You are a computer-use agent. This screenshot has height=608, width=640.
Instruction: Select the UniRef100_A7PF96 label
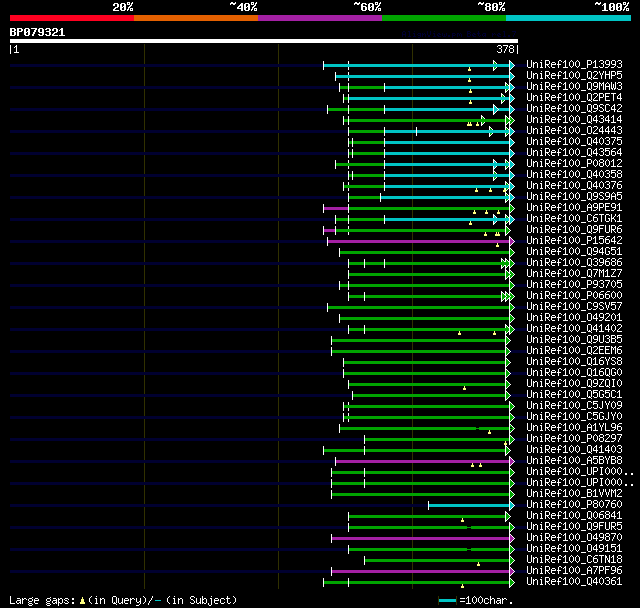click(x=574, y=571)
